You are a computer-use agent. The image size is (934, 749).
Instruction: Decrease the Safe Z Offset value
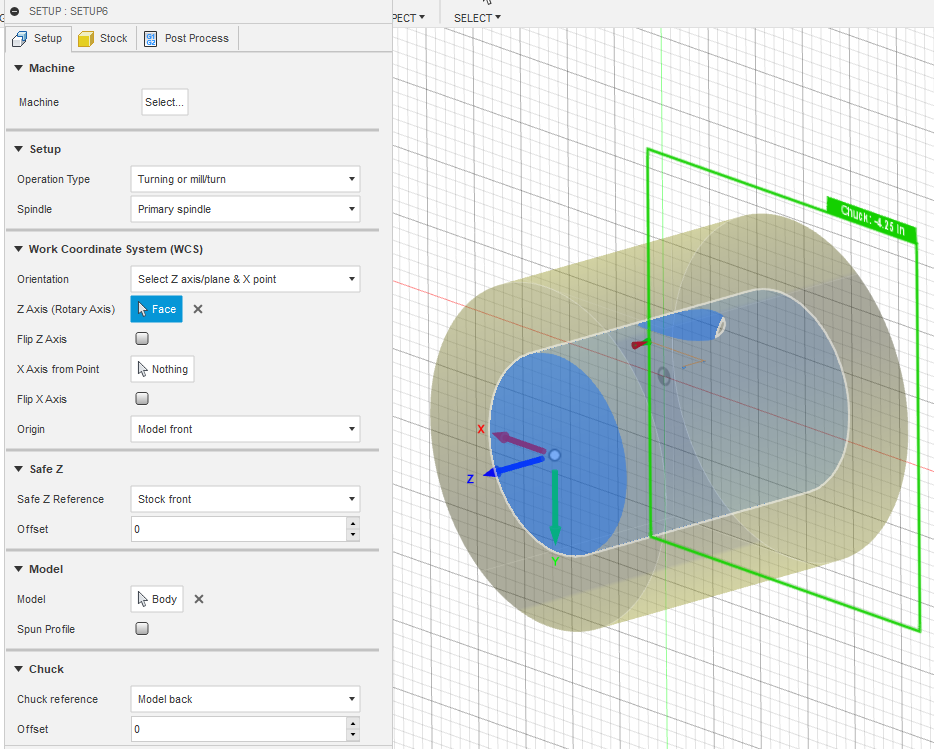(353, 535)
